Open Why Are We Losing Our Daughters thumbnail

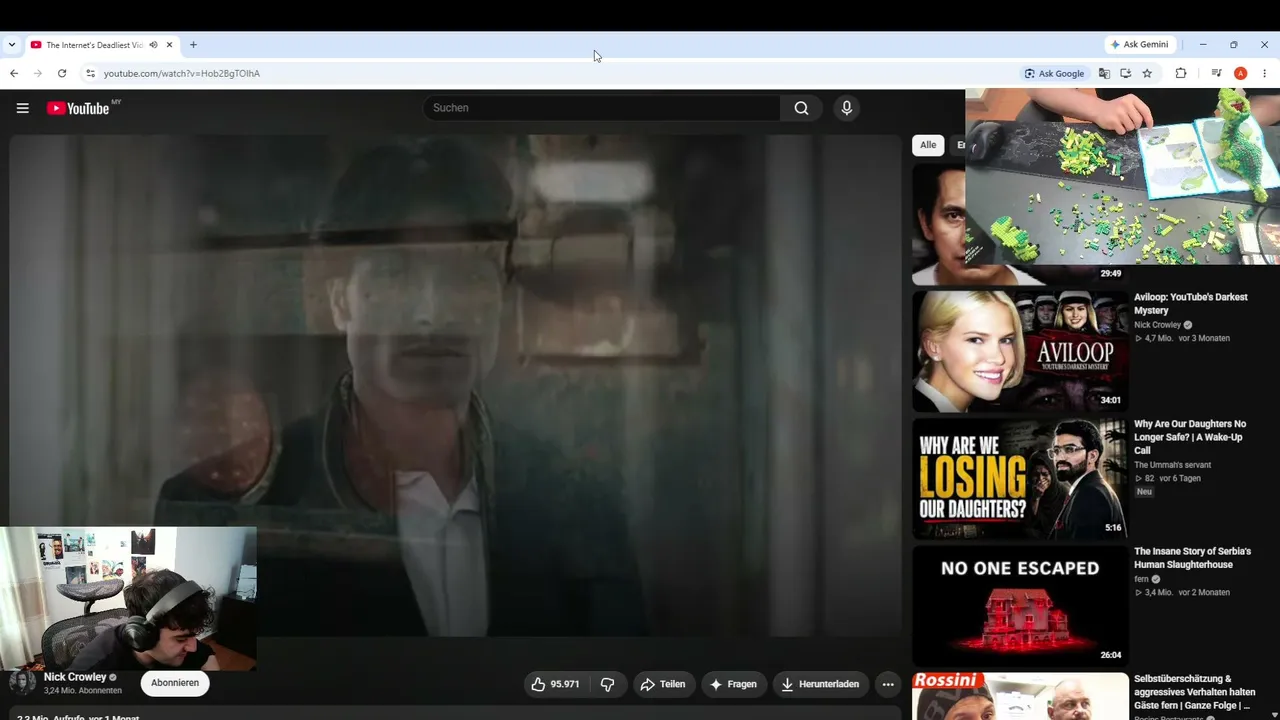pyautogui.click(x=1020, y=479)
